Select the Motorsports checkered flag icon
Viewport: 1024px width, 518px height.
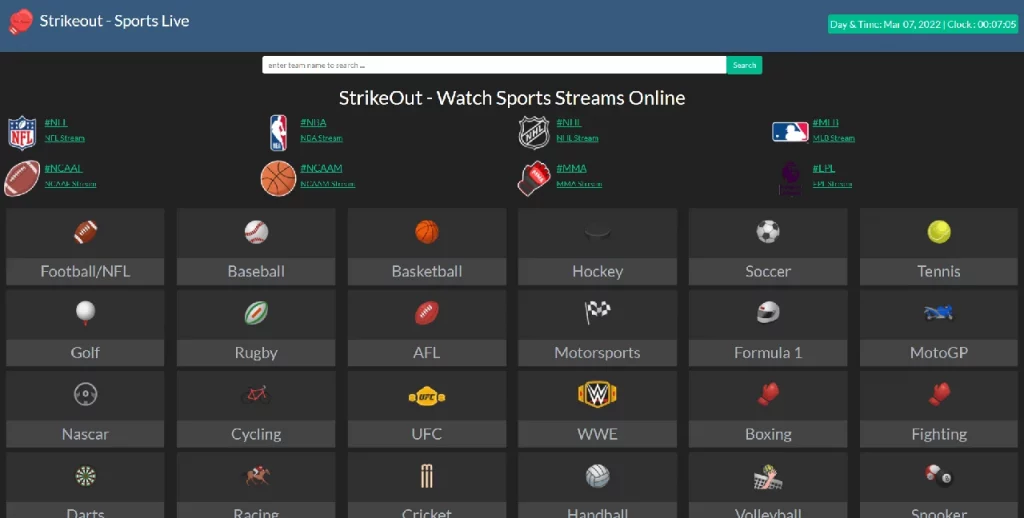598,313
